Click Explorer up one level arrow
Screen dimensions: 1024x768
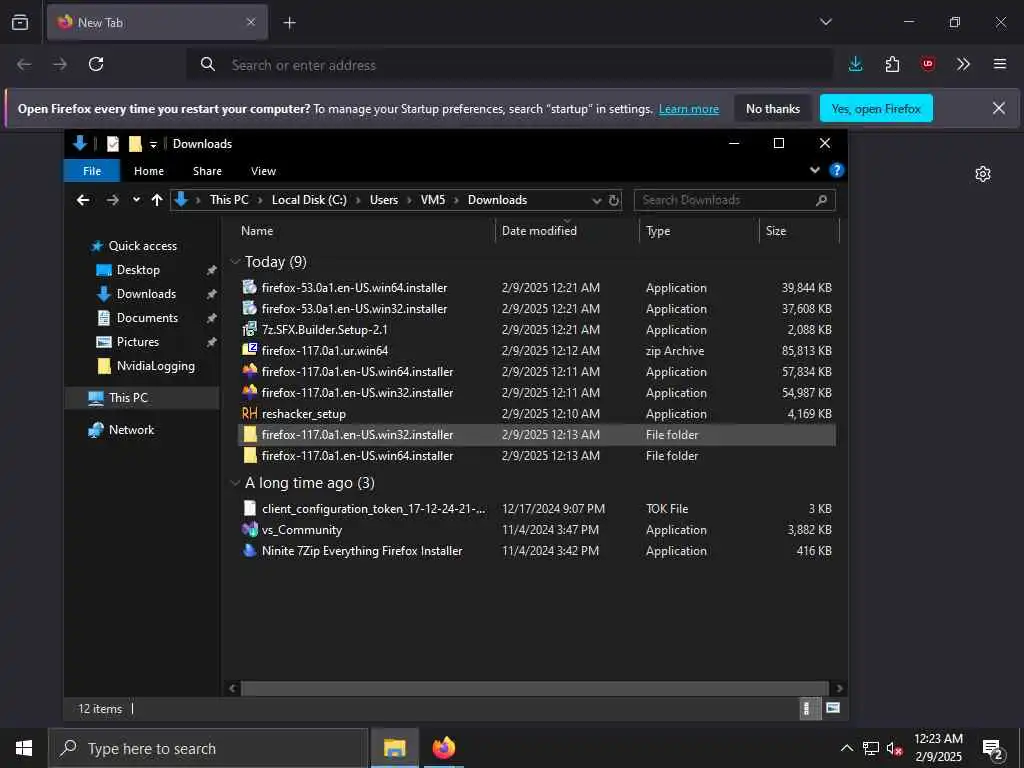pos(157,200)
